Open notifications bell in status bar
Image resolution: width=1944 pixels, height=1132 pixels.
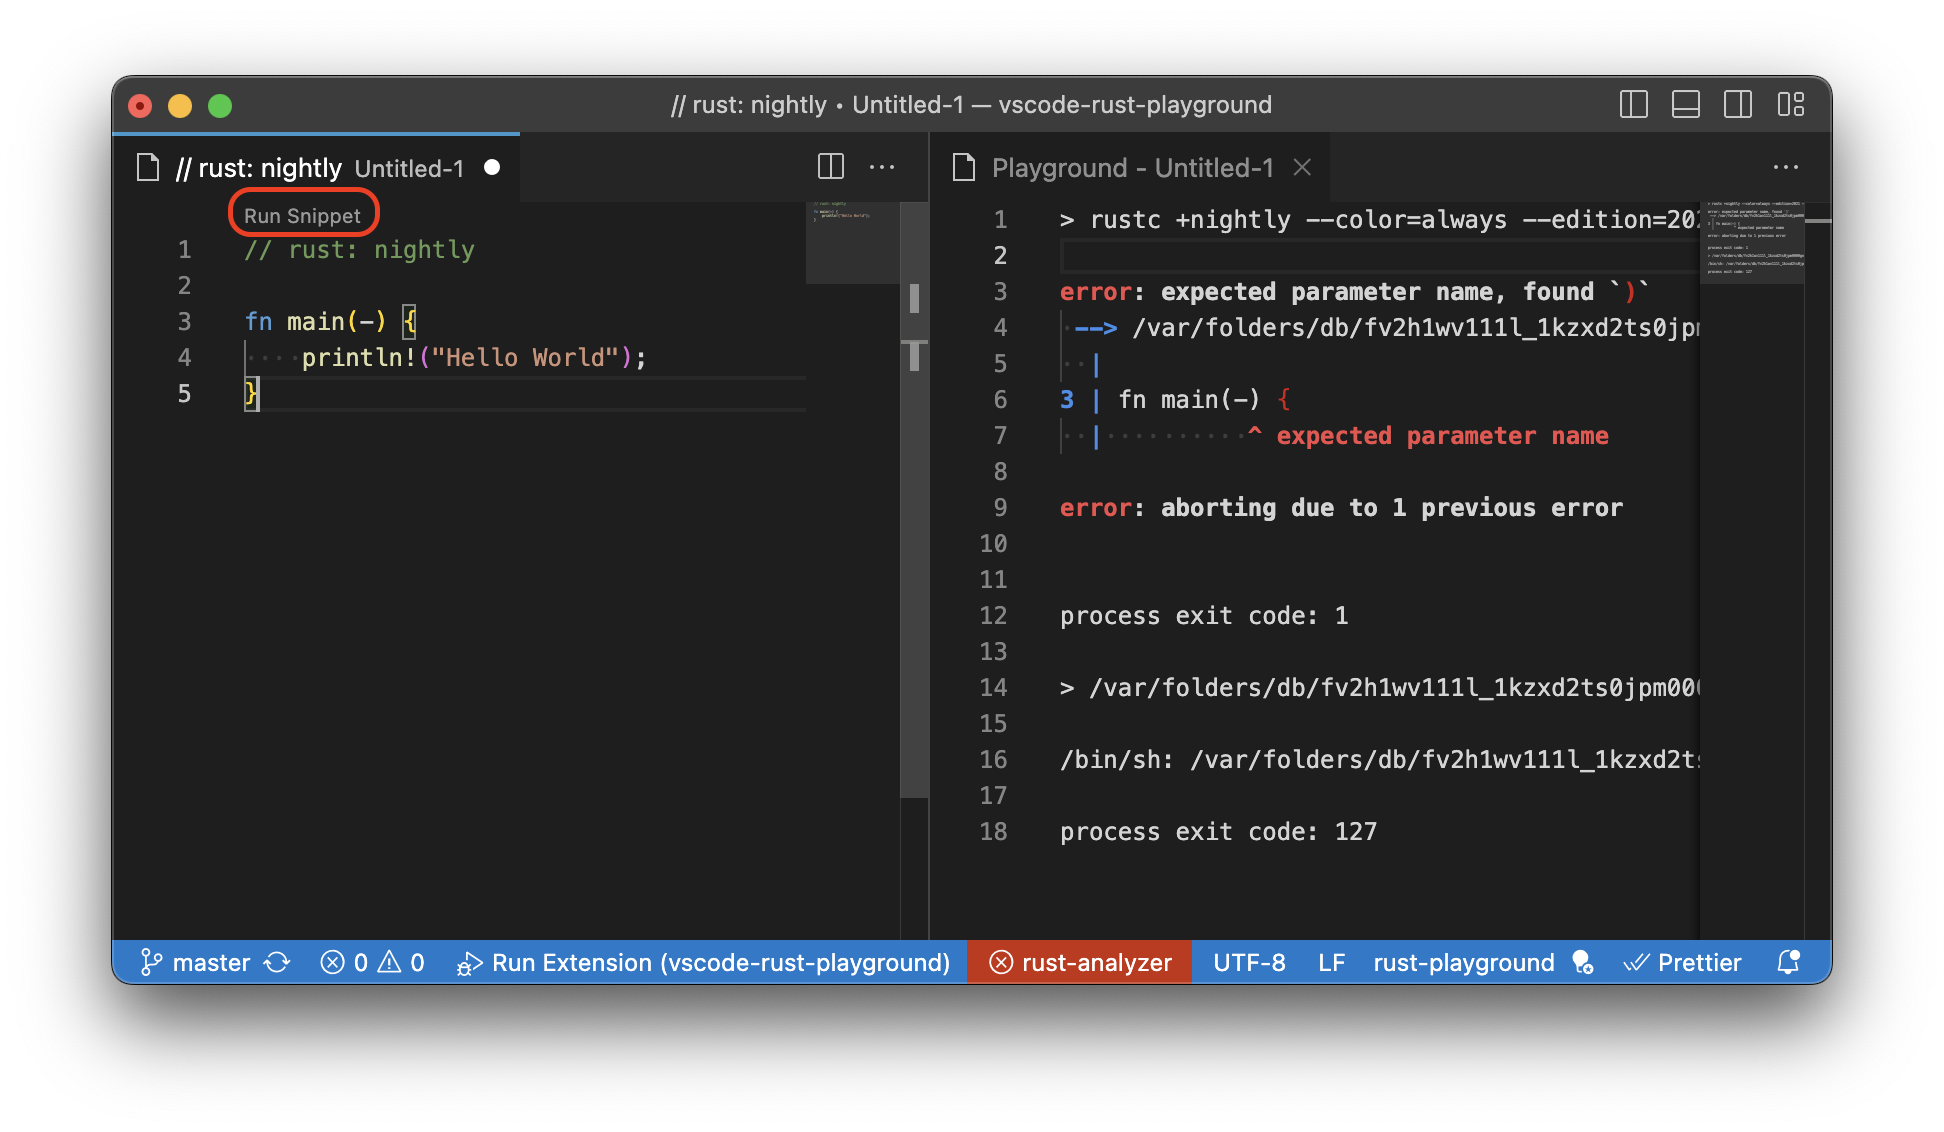1788,962
